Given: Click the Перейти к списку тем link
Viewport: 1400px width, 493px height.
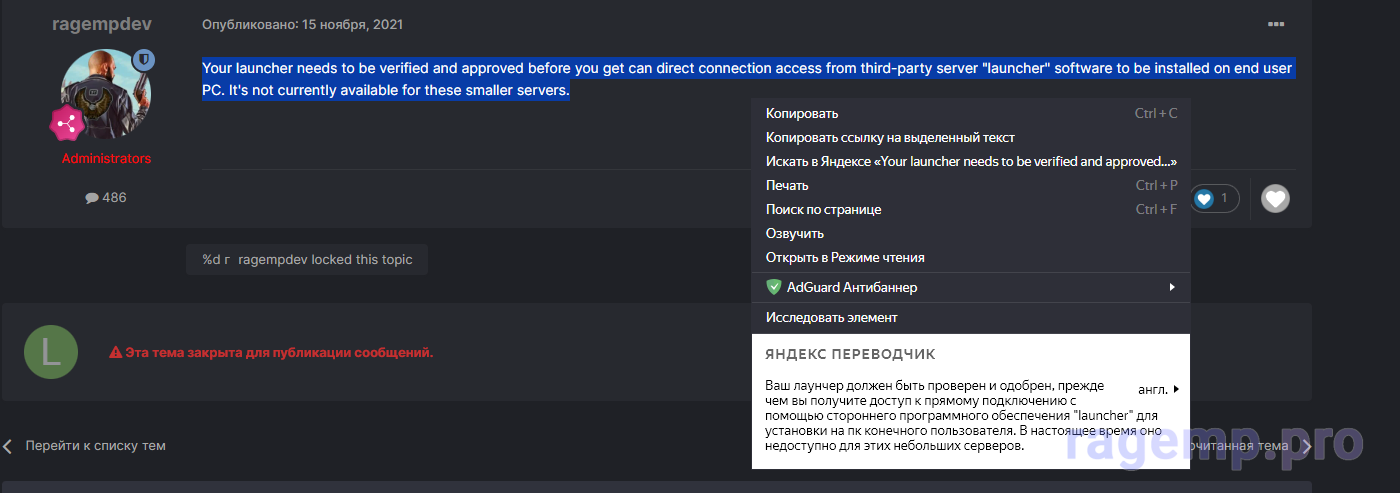Looking at the screenshot, I should (95, 446).
